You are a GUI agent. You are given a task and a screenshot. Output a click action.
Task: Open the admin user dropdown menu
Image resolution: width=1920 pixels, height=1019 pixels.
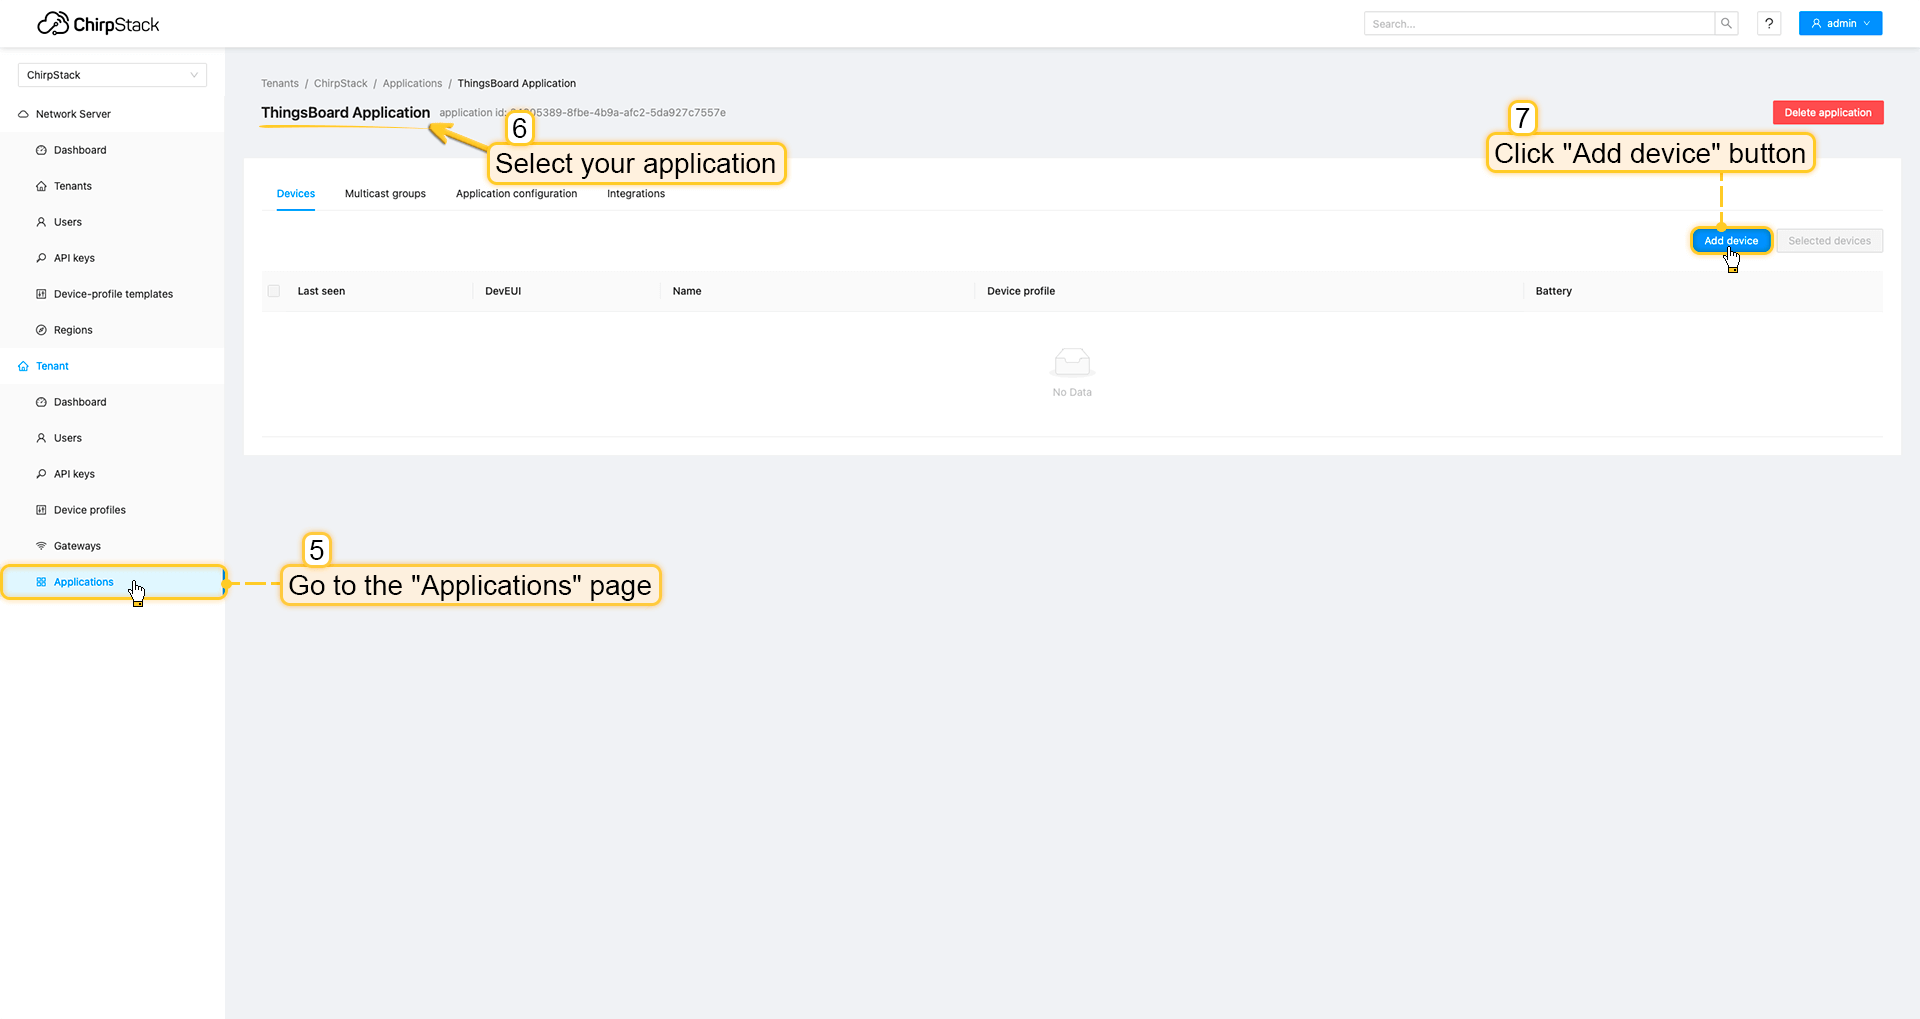click(x=1840, y=24)
